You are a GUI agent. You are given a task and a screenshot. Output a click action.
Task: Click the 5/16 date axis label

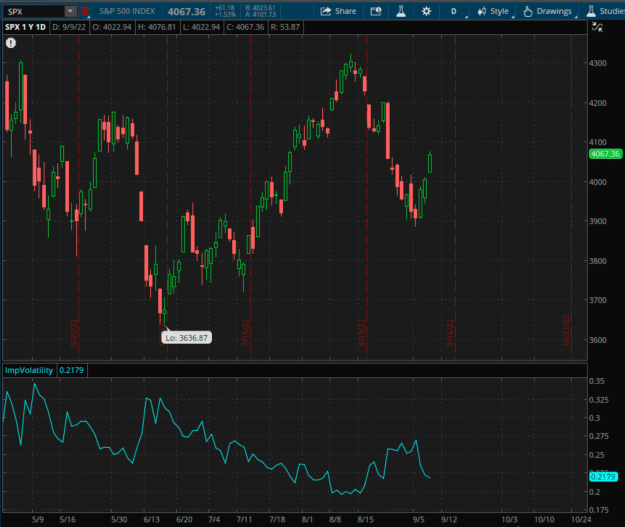coord(67,519)
